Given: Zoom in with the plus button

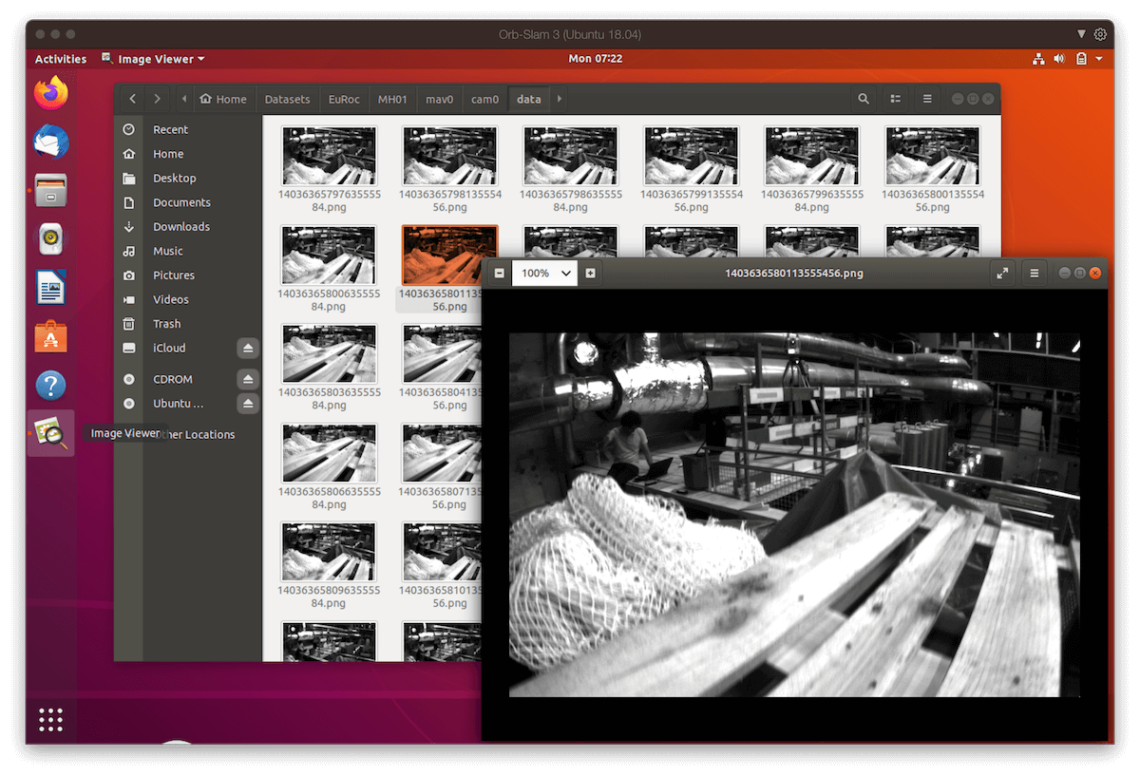Looking at the screenshot, I should tap(590, 273).
